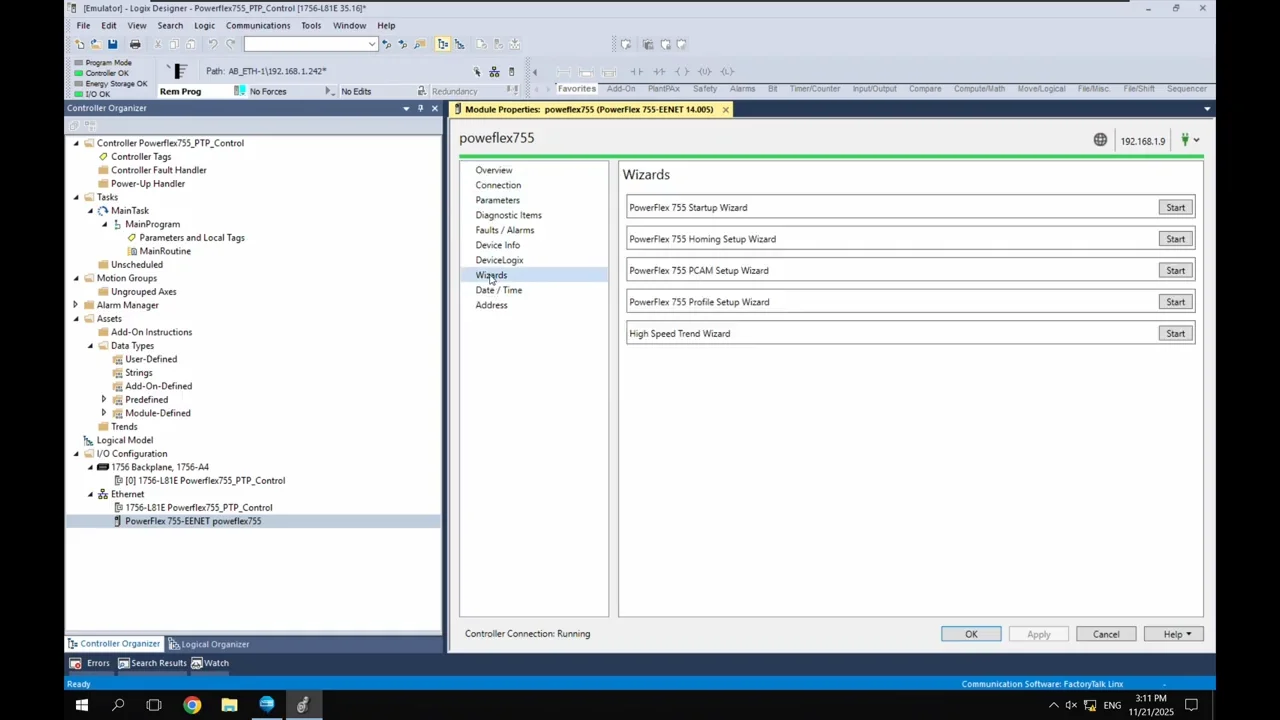Click the globe icon beside IP address
The height and width of the screenshot is (720, 1280).
click(x=1100, y=140)
